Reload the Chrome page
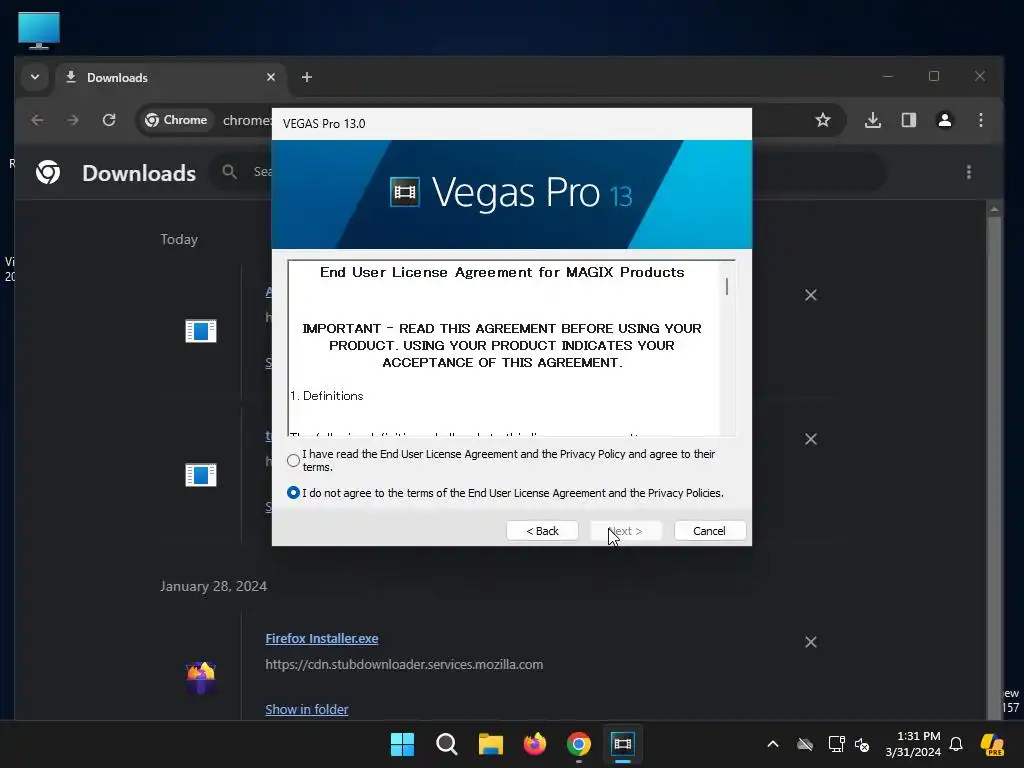This screenshot has height=768, width=1024. click(109, 120)
